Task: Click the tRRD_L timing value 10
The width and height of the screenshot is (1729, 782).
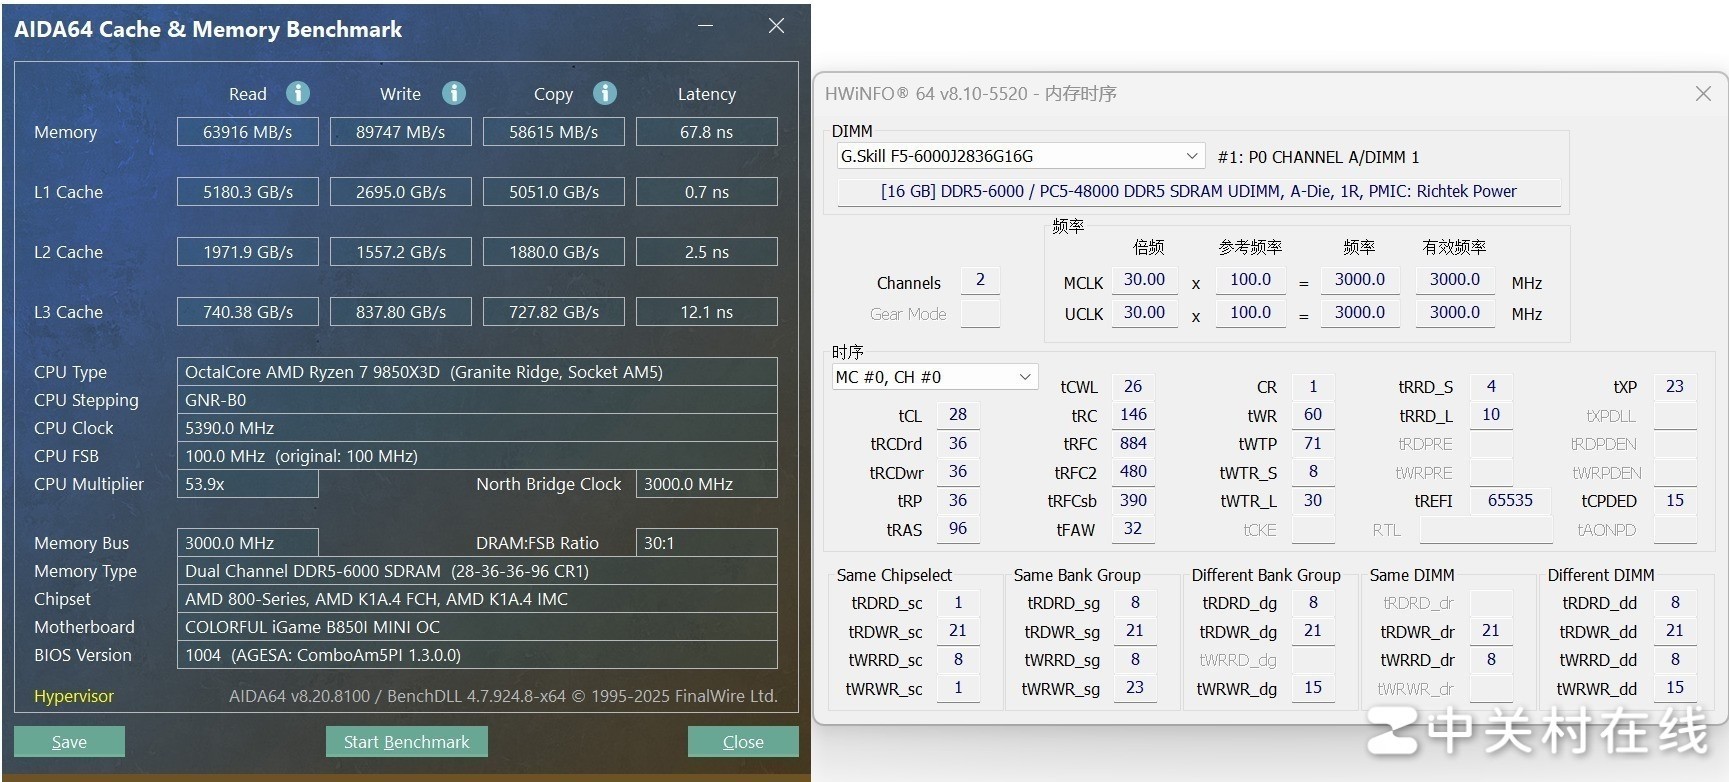Action: coord(1491,414)
